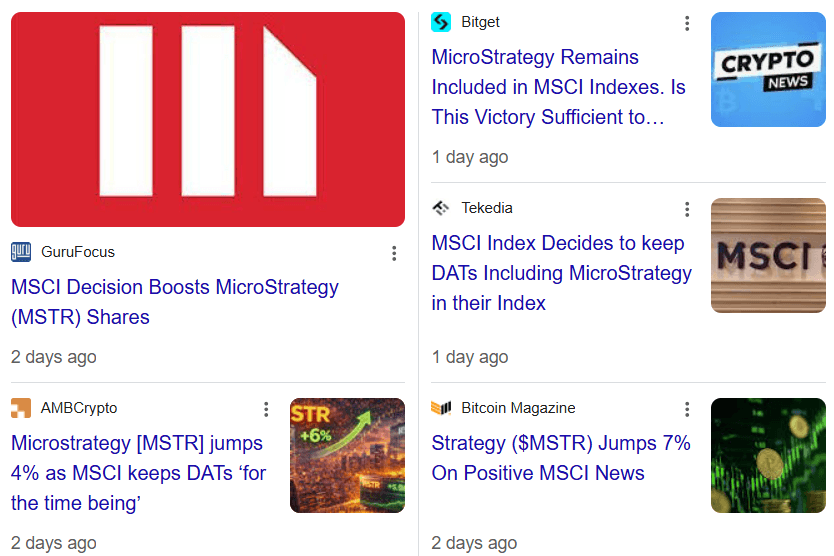Click the Bitcoin Magazine source favicon

click(441, 408)
